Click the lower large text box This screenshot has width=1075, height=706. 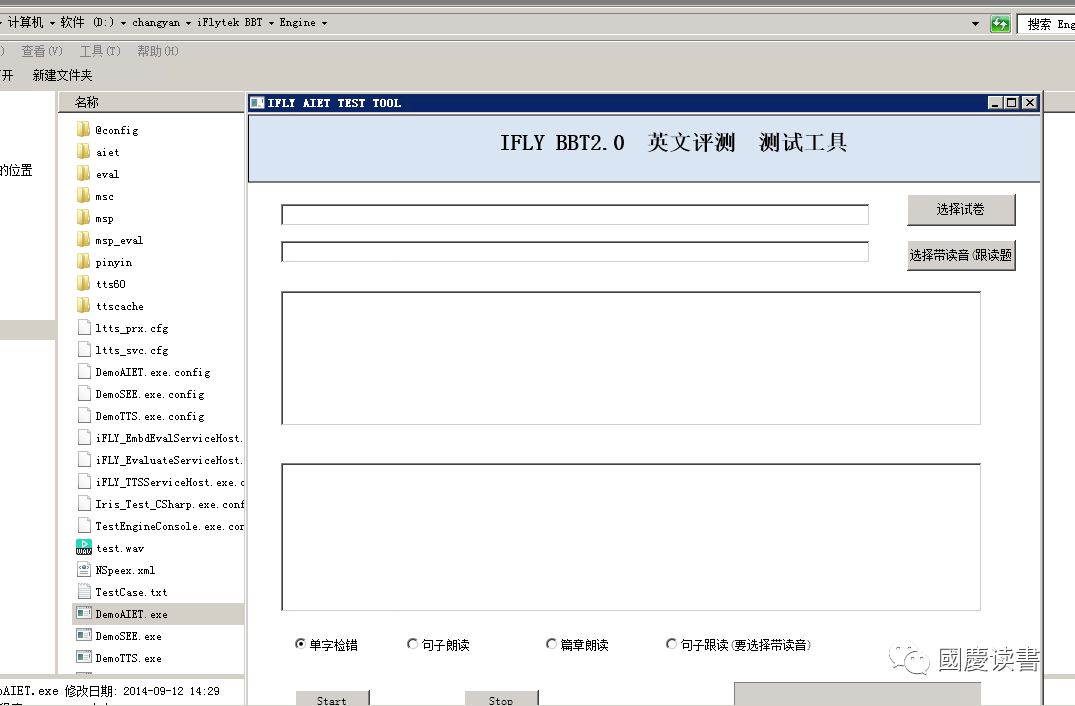(x=631, y=537)
